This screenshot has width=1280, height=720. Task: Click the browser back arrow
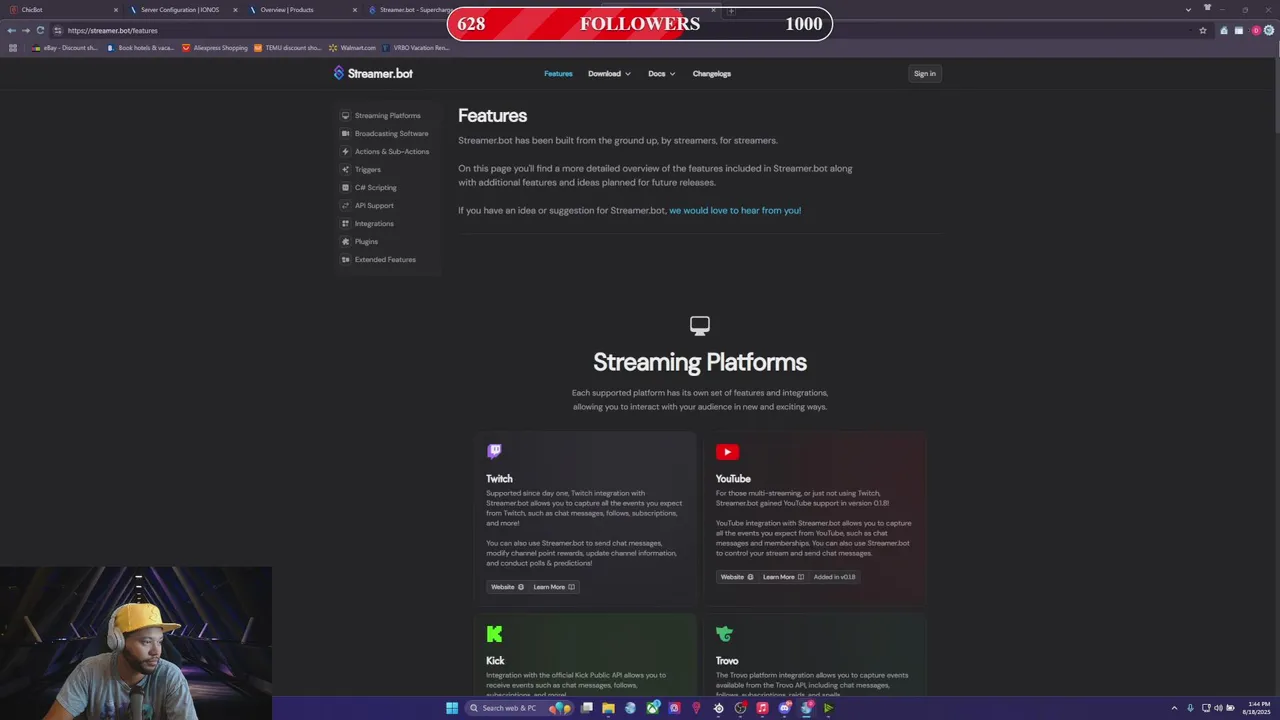[x=11, y=30]
